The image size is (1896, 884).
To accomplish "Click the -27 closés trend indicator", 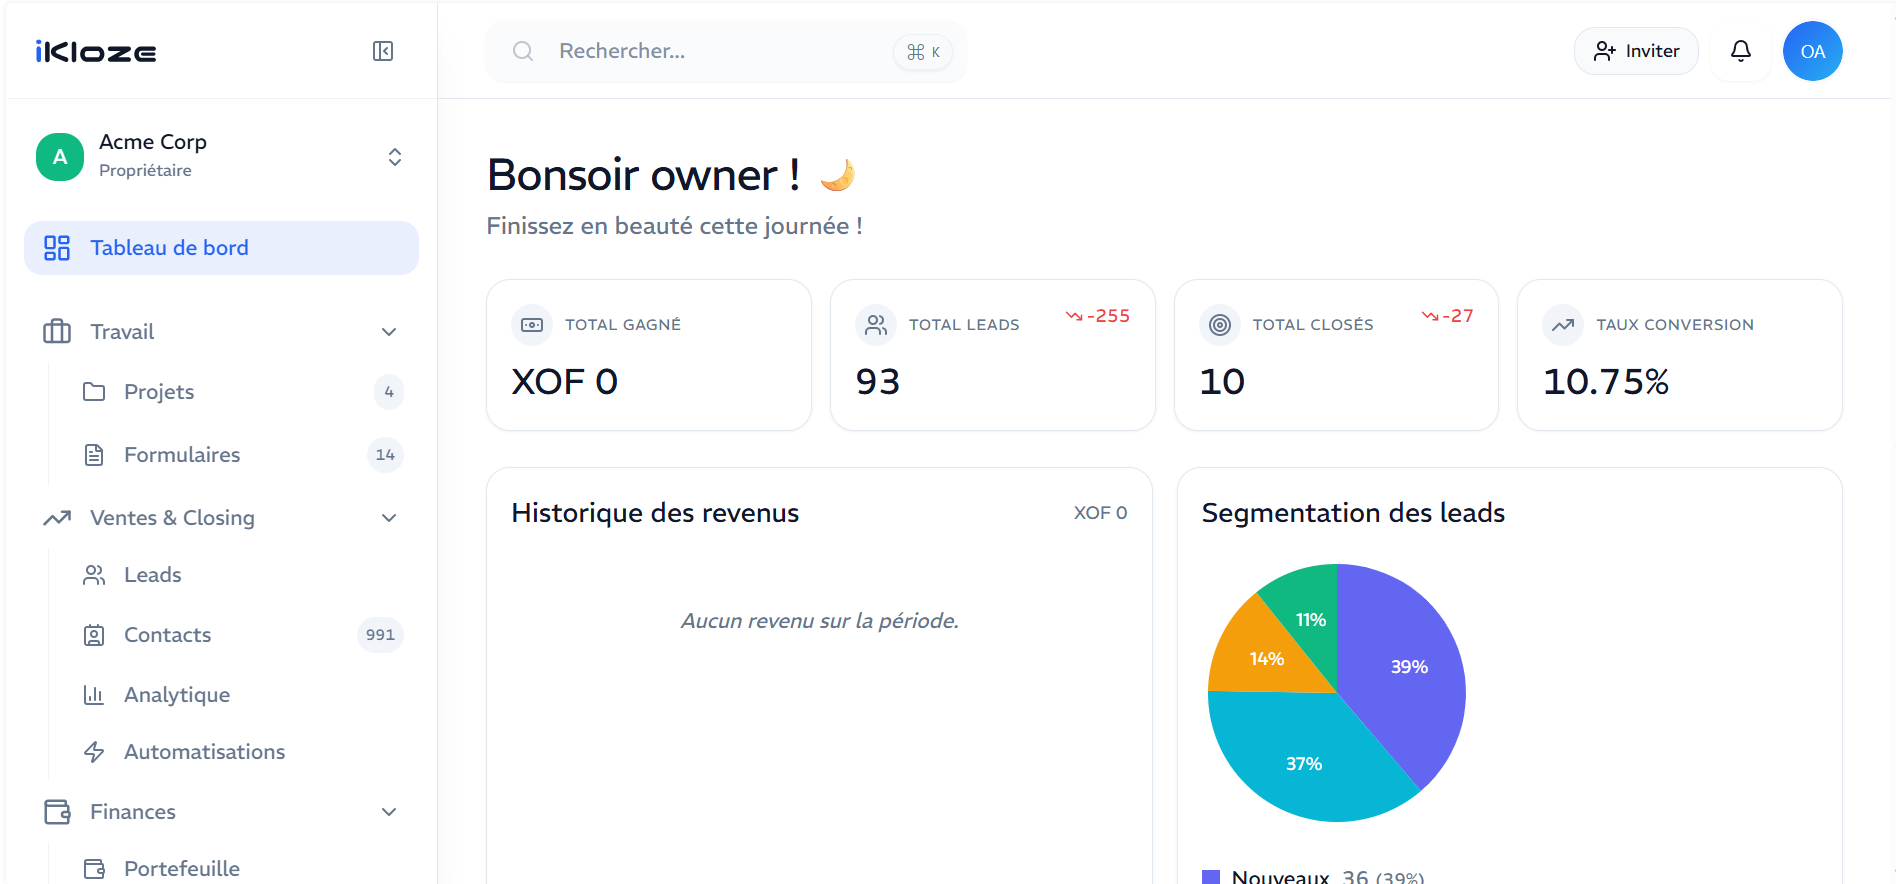I will 1447,316.
